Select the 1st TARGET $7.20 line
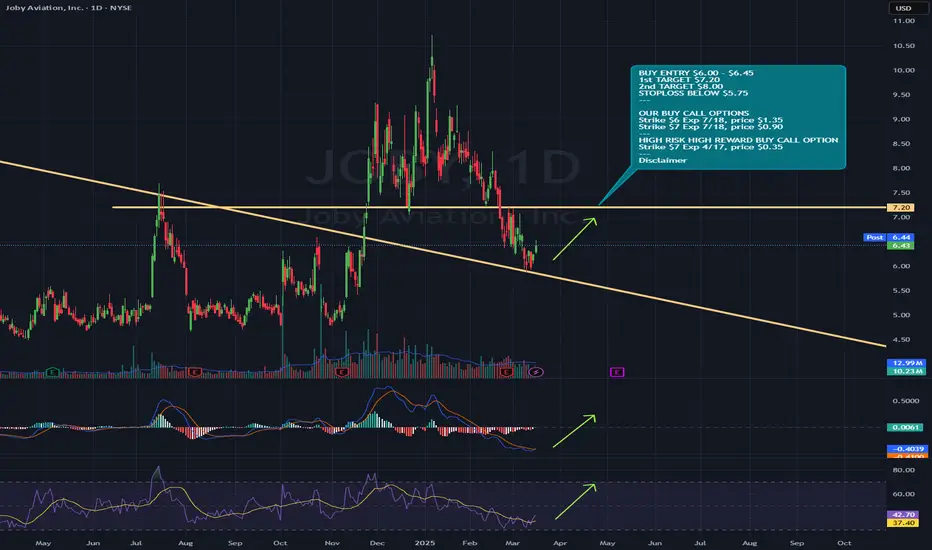The height and width of the screenshot is (550, 932). 679,80
